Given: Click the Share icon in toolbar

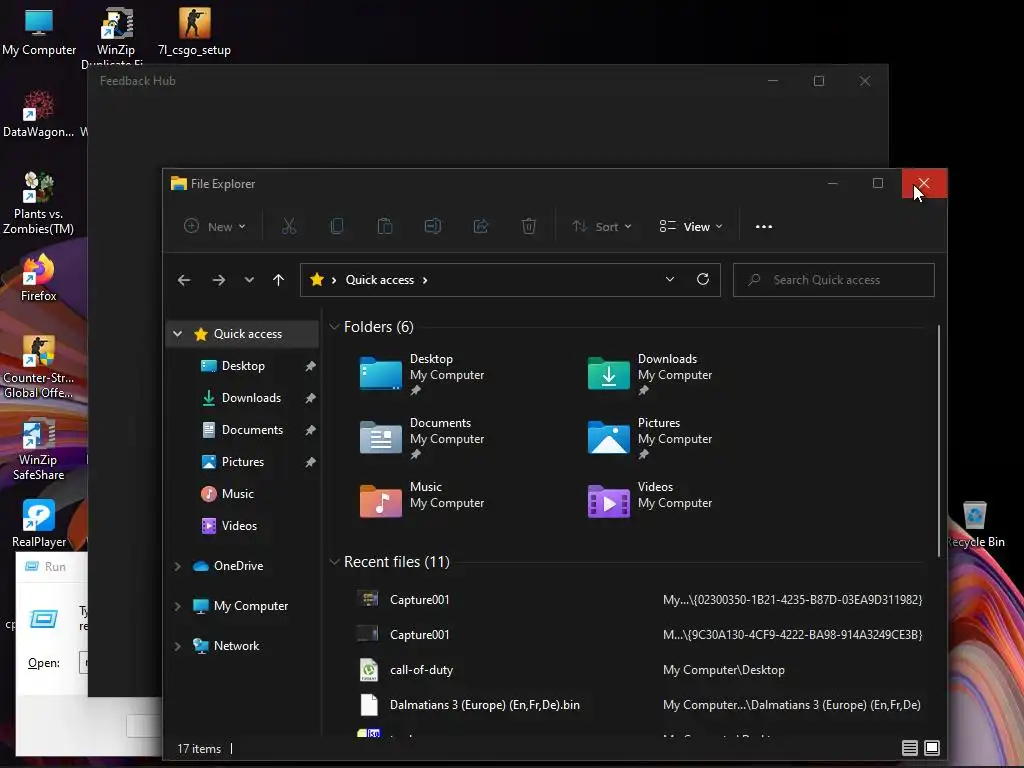Looking at the screenshot, I should 481,227.
